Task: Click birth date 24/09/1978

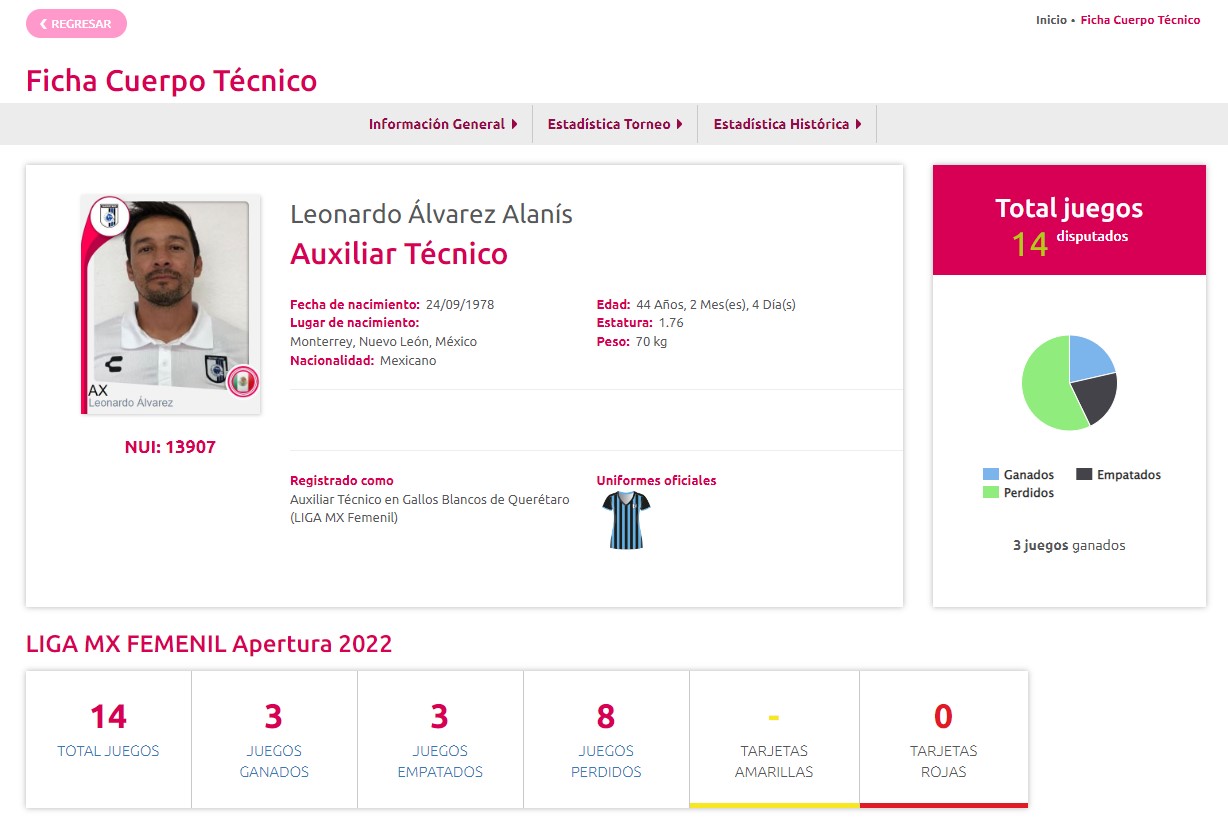Action: (460, 305)
